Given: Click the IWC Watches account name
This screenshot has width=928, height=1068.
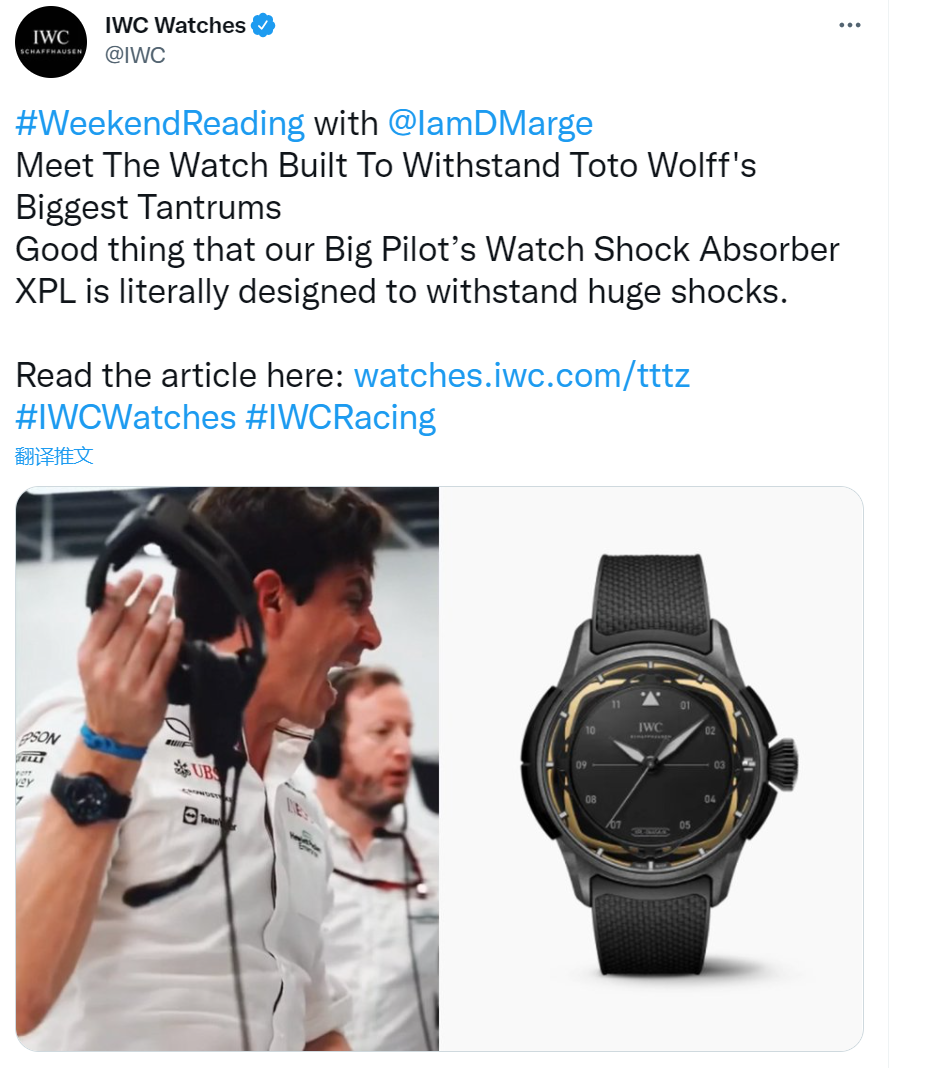Looking at the screenshot, I should (175, 25).
